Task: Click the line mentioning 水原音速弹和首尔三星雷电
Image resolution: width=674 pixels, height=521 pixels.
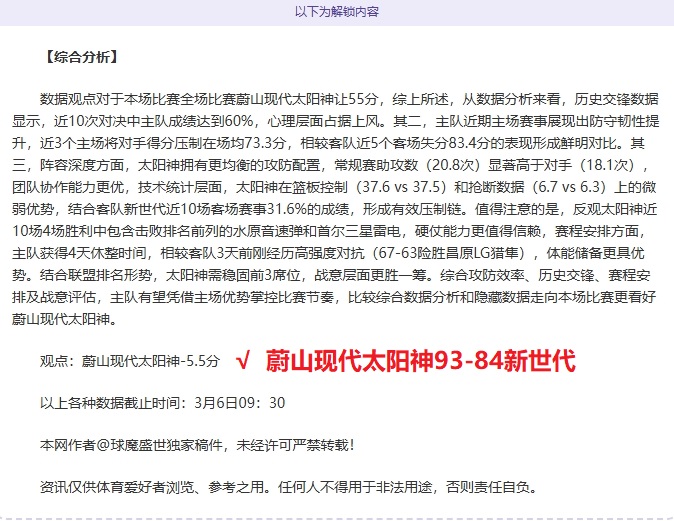Action: point(329,231)
